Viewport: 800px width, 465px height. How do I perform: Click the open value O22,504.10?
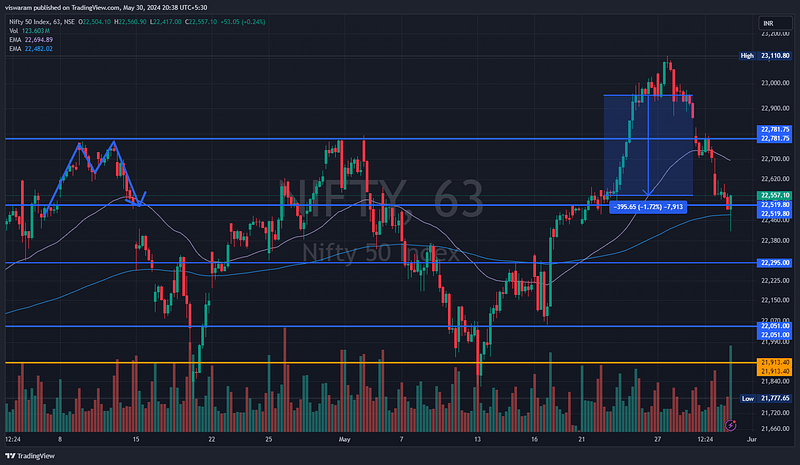pyautogui.click(x=94, y=22)
